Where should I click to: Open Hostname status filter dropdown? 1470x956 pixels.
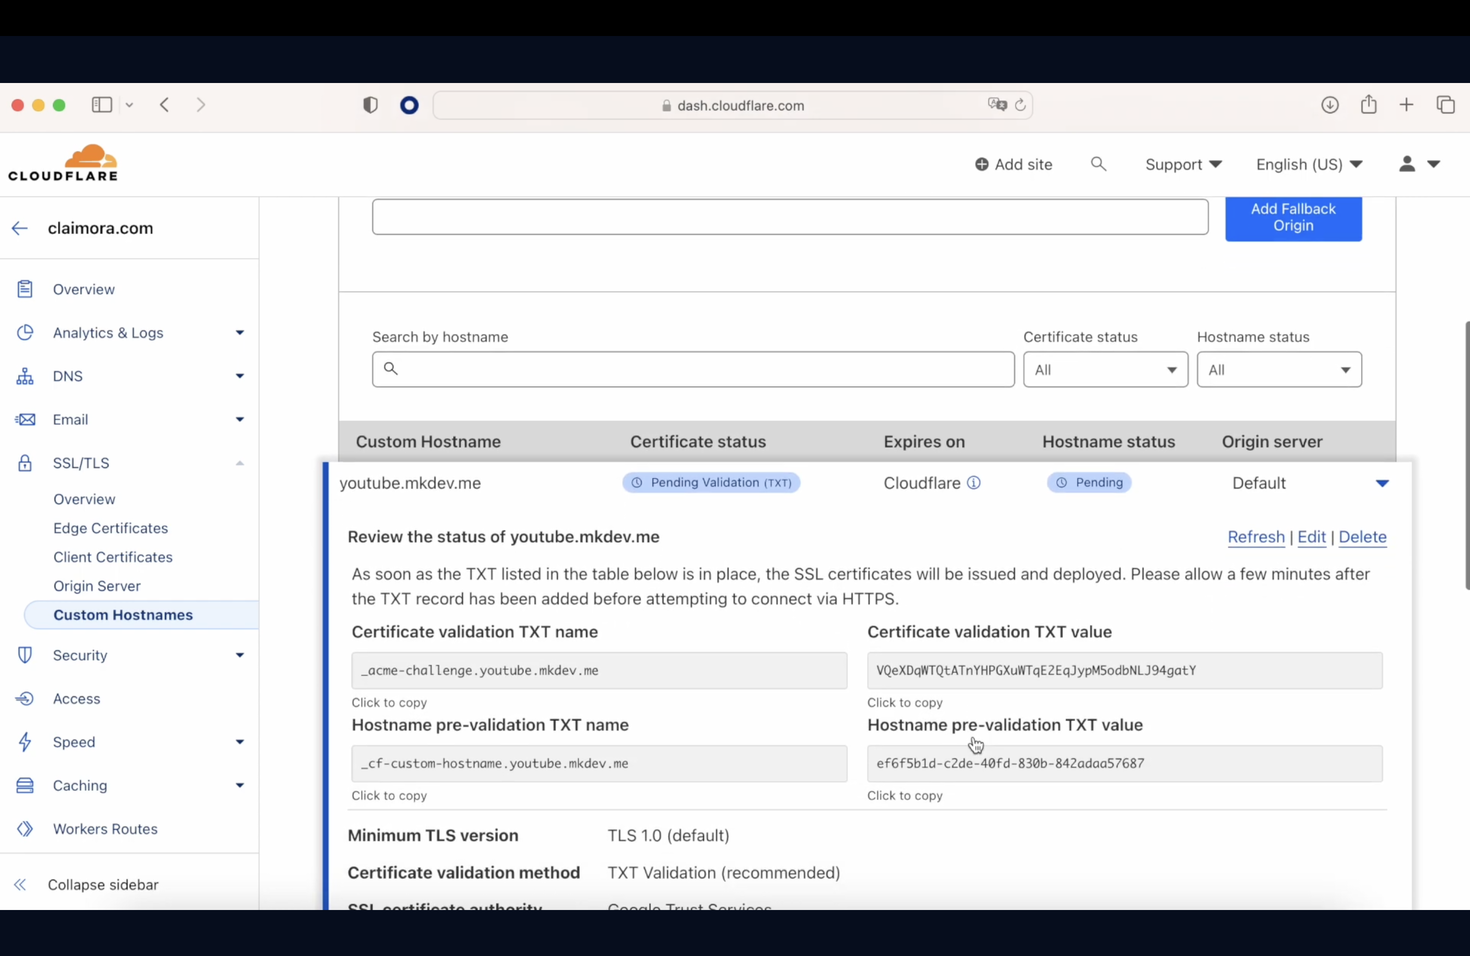pos(1279,370)
